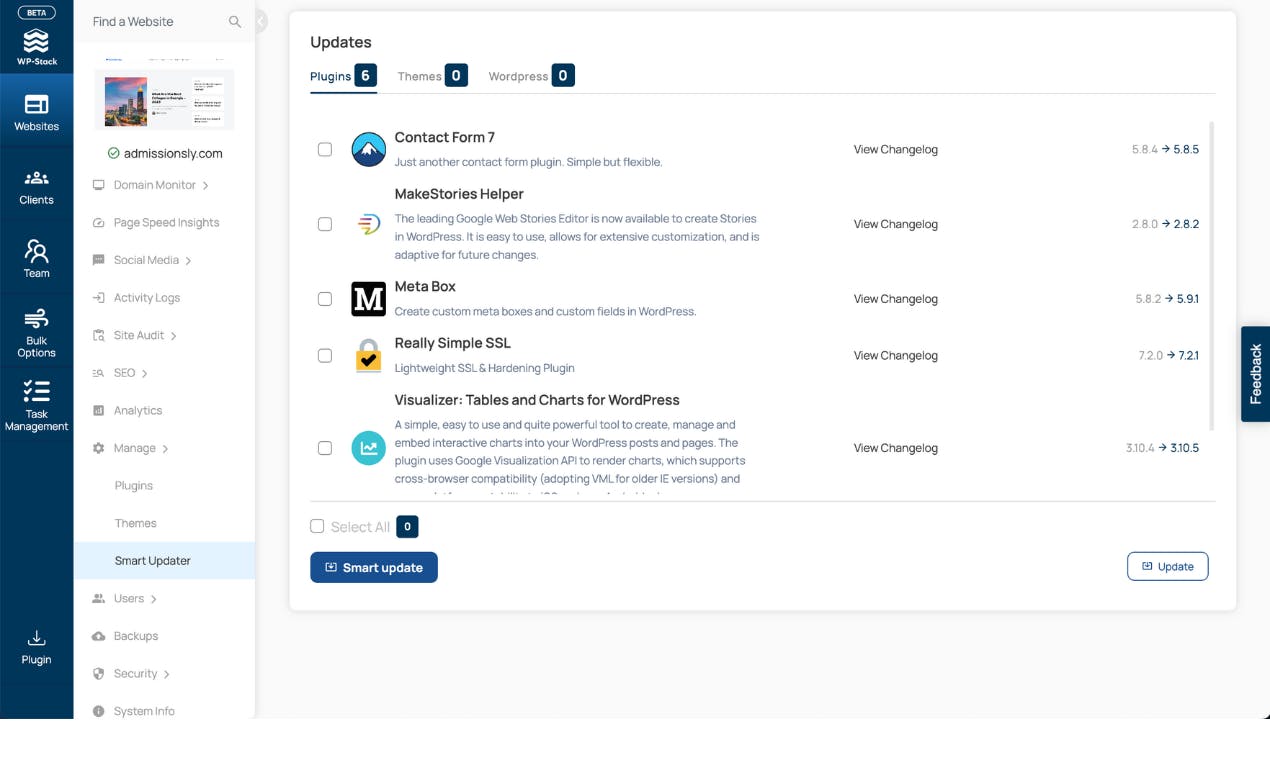View Changelog for the Visualizer plugin
Viewport: 1270px width, 760px height.
[x=895, y=448]
